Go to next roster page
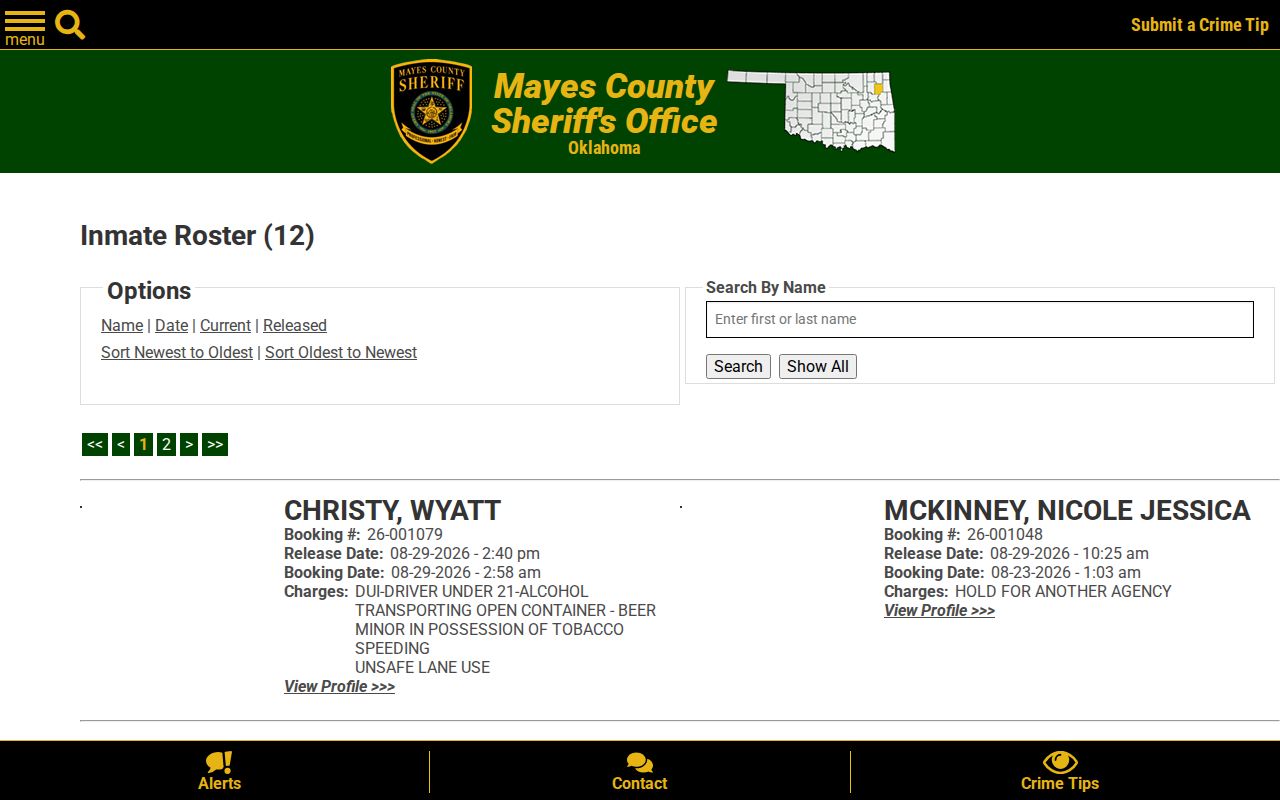 pos(189,444)
